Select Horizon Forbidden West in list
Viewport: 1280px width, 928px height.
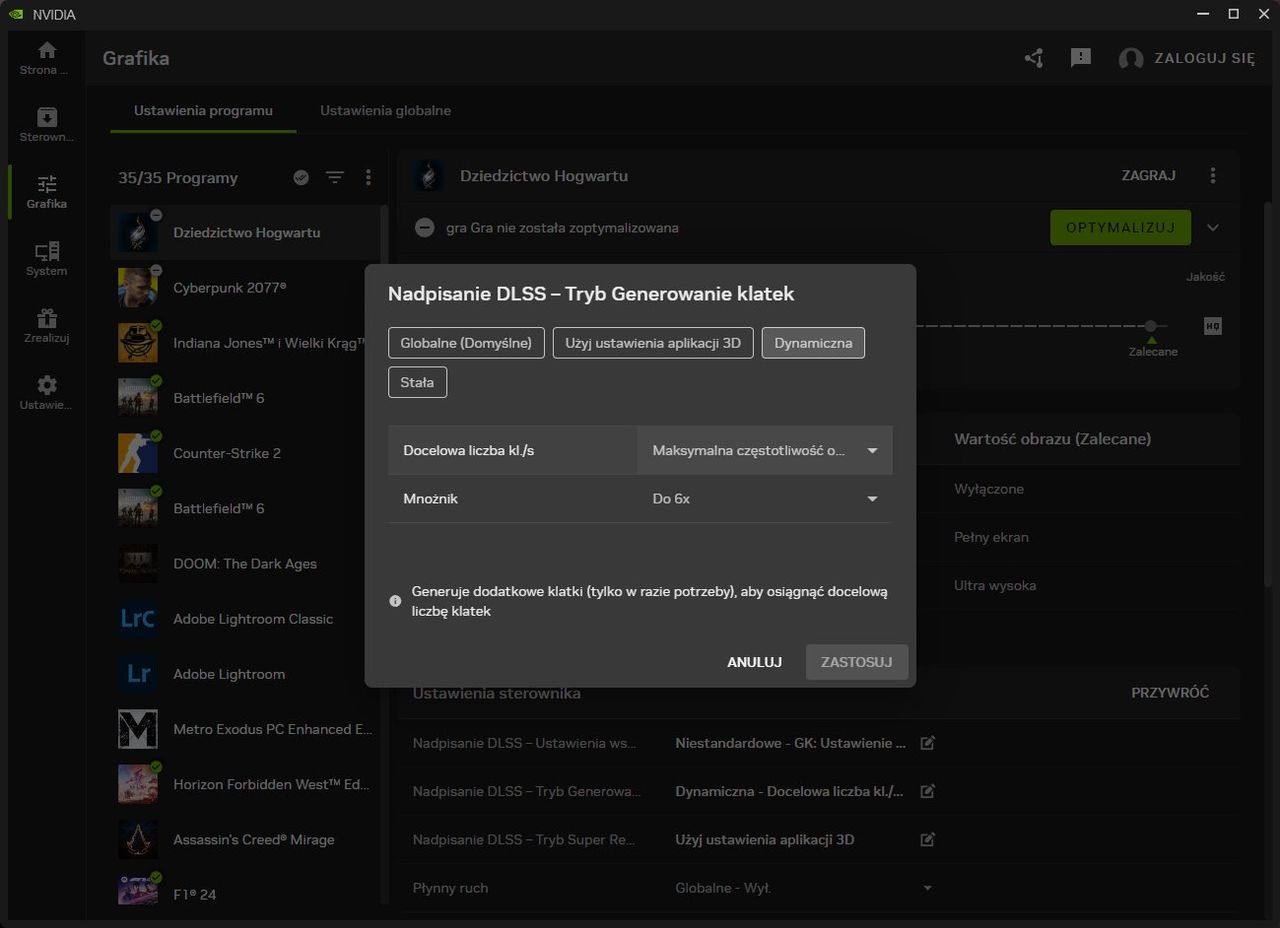246,785
